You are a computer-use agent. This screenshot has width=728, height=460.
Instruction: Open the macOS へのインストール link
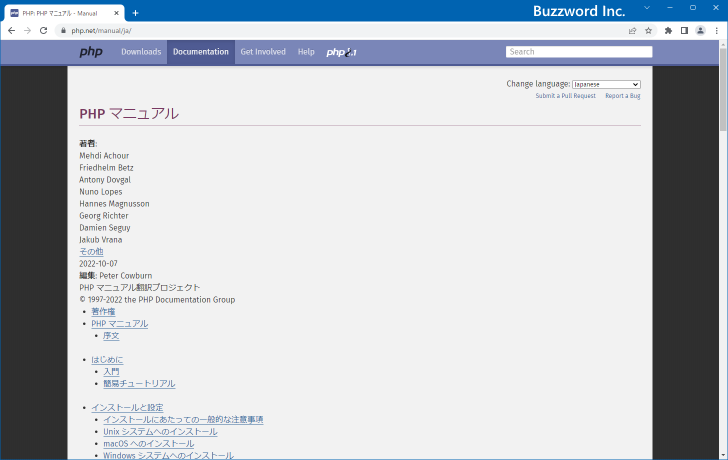149,444
